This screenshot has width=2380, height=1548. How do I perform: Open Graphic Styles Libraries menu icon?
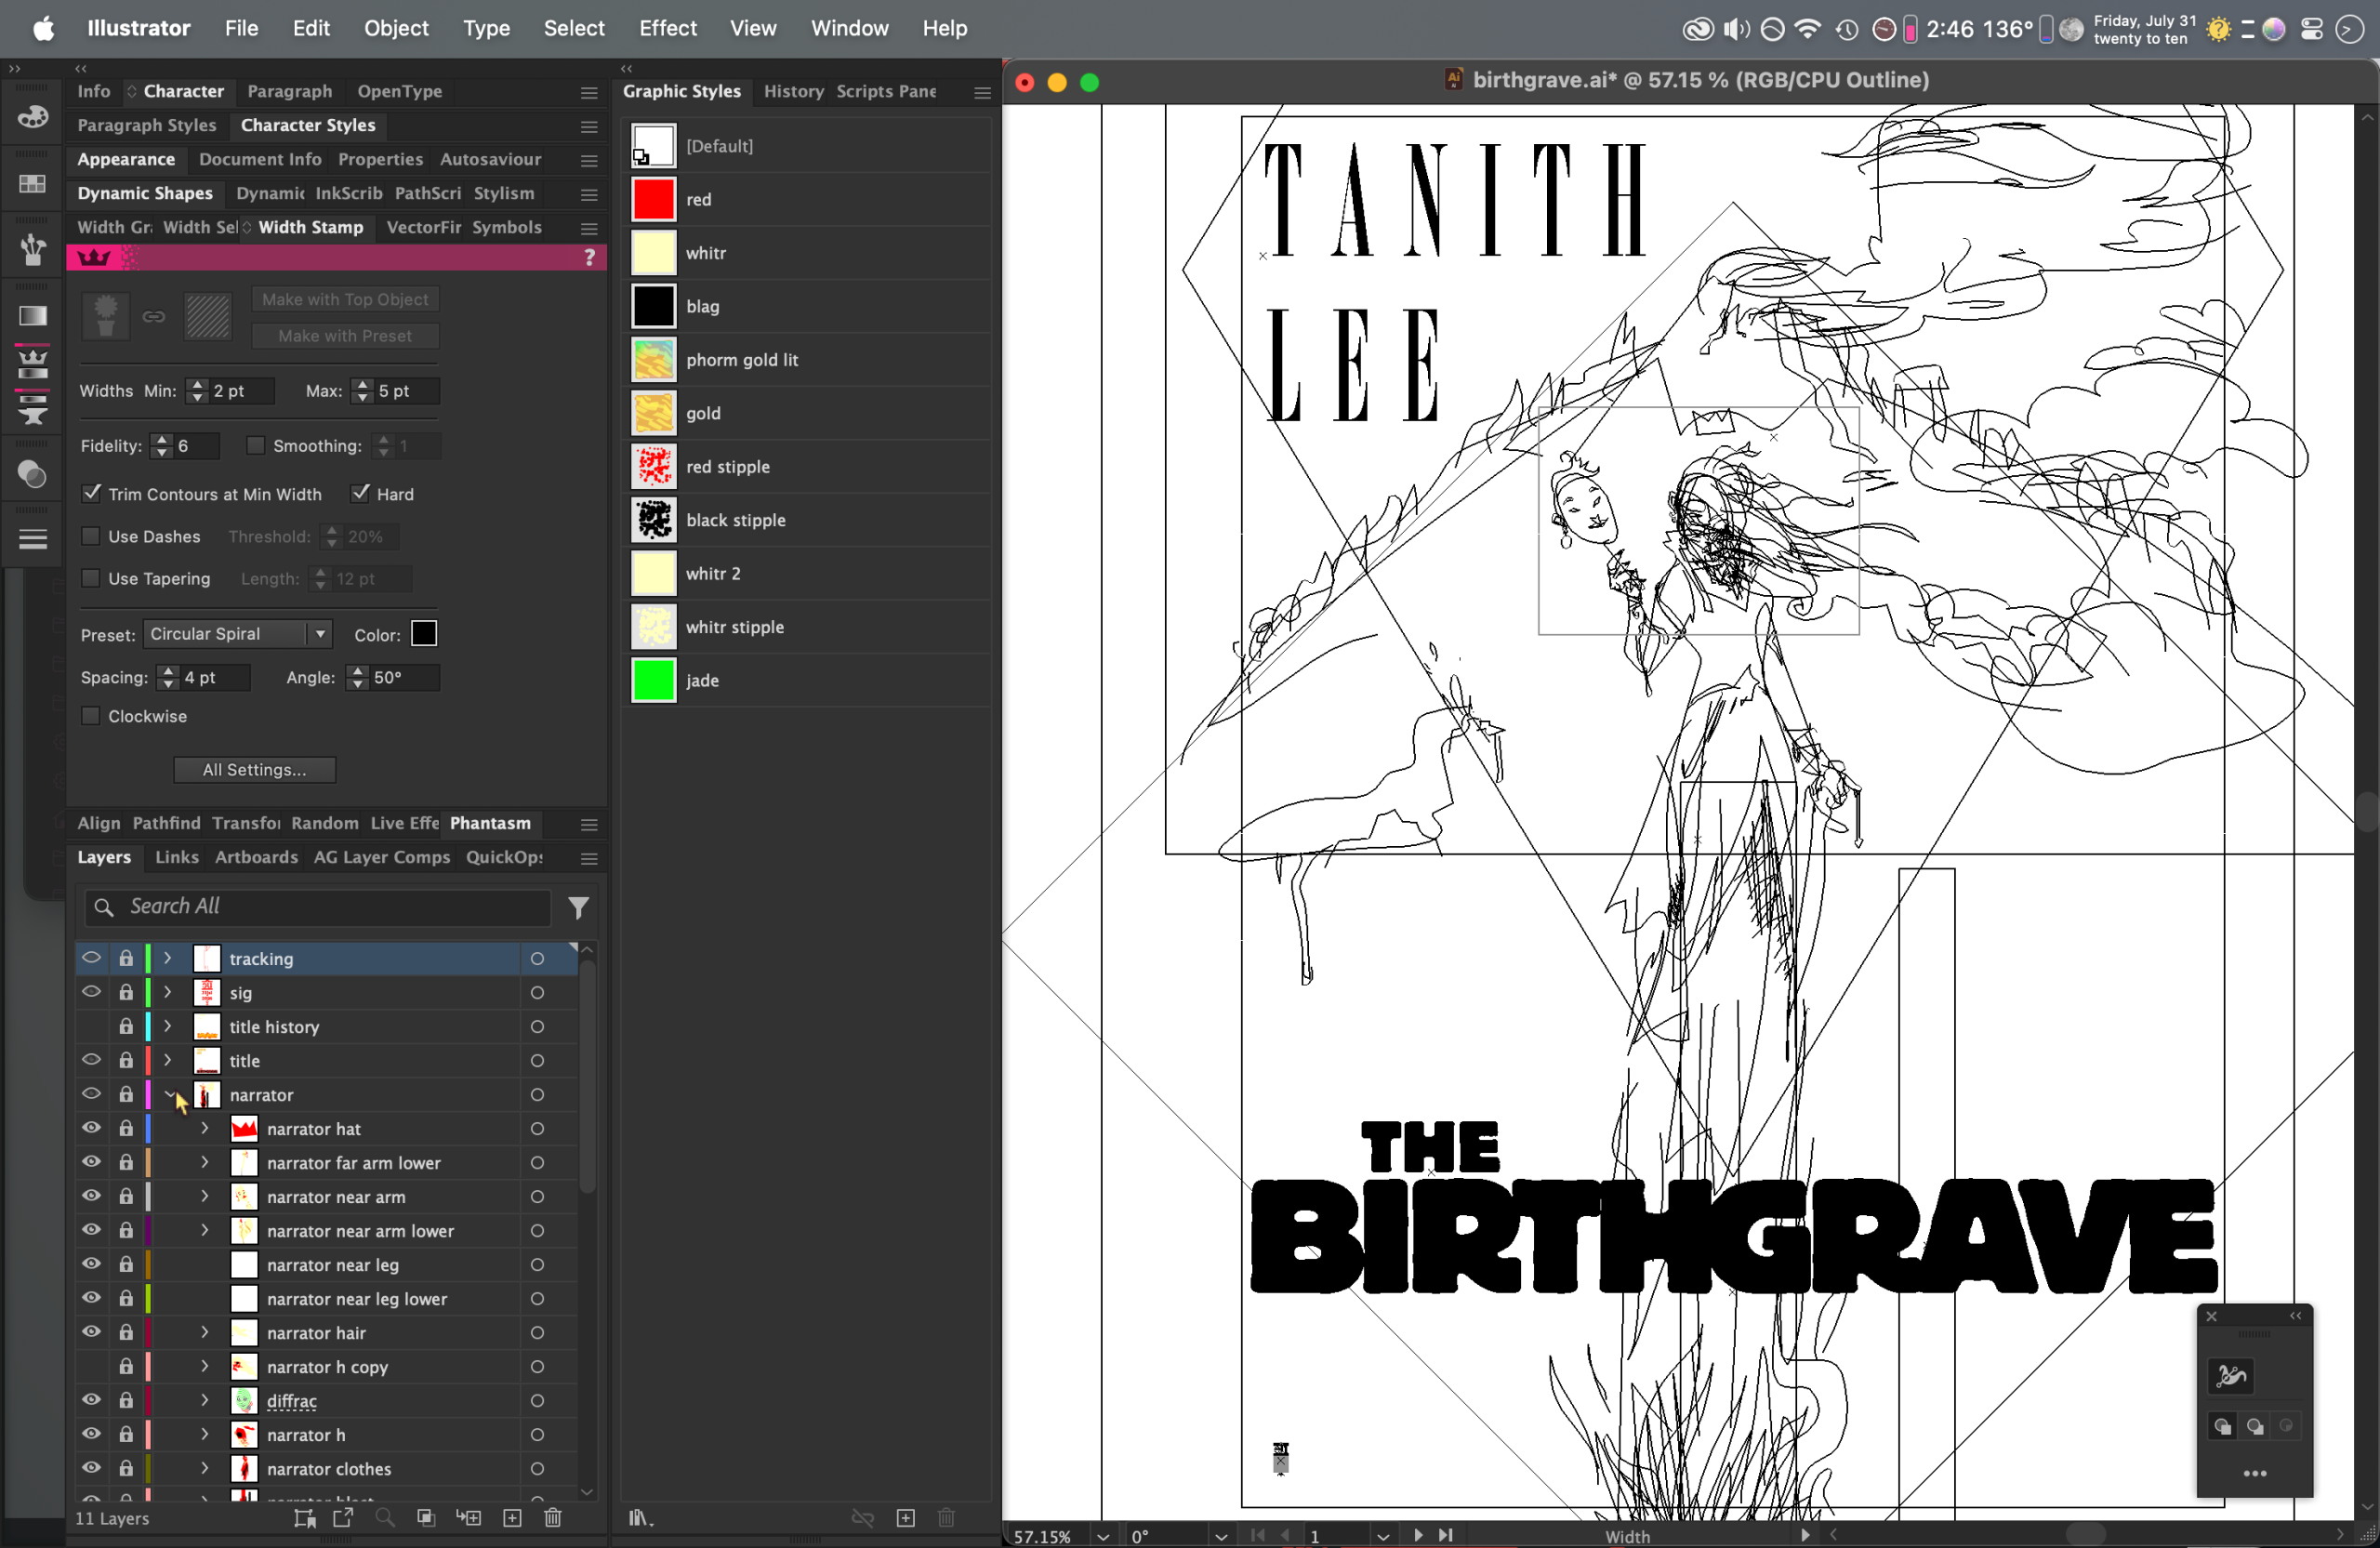pos(641,1518)
